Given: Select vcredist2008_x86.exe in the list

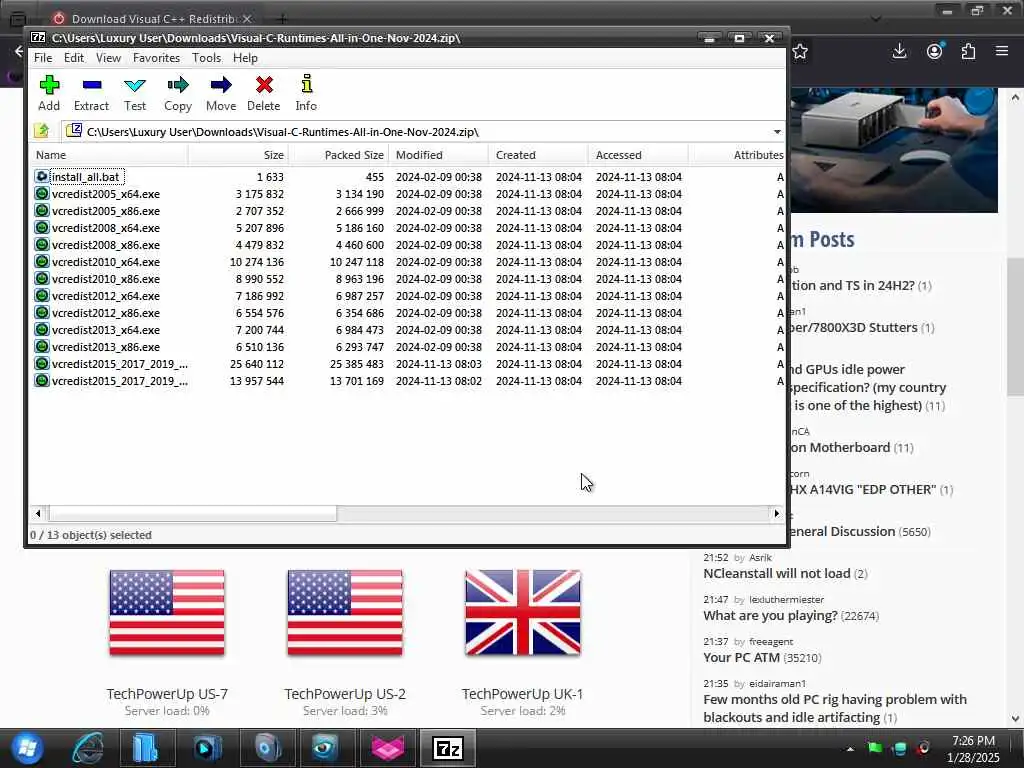Looking at the screenshot, I should [x=106, y=245].
